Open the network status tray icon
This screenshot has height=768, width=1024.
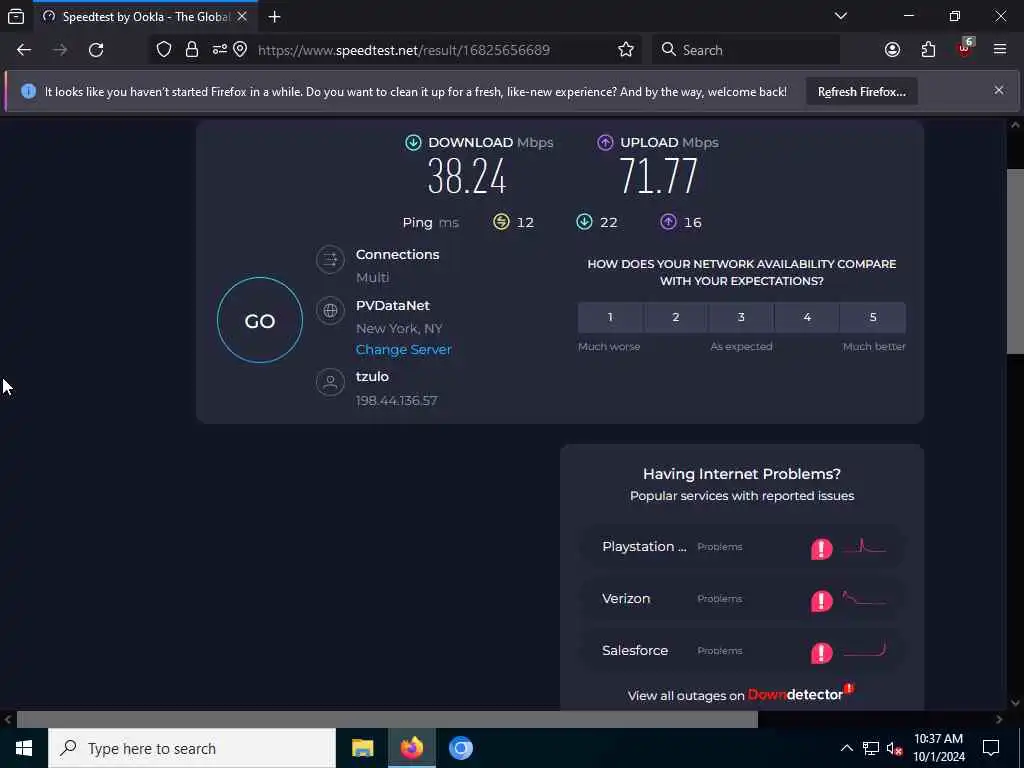point(871,748)
